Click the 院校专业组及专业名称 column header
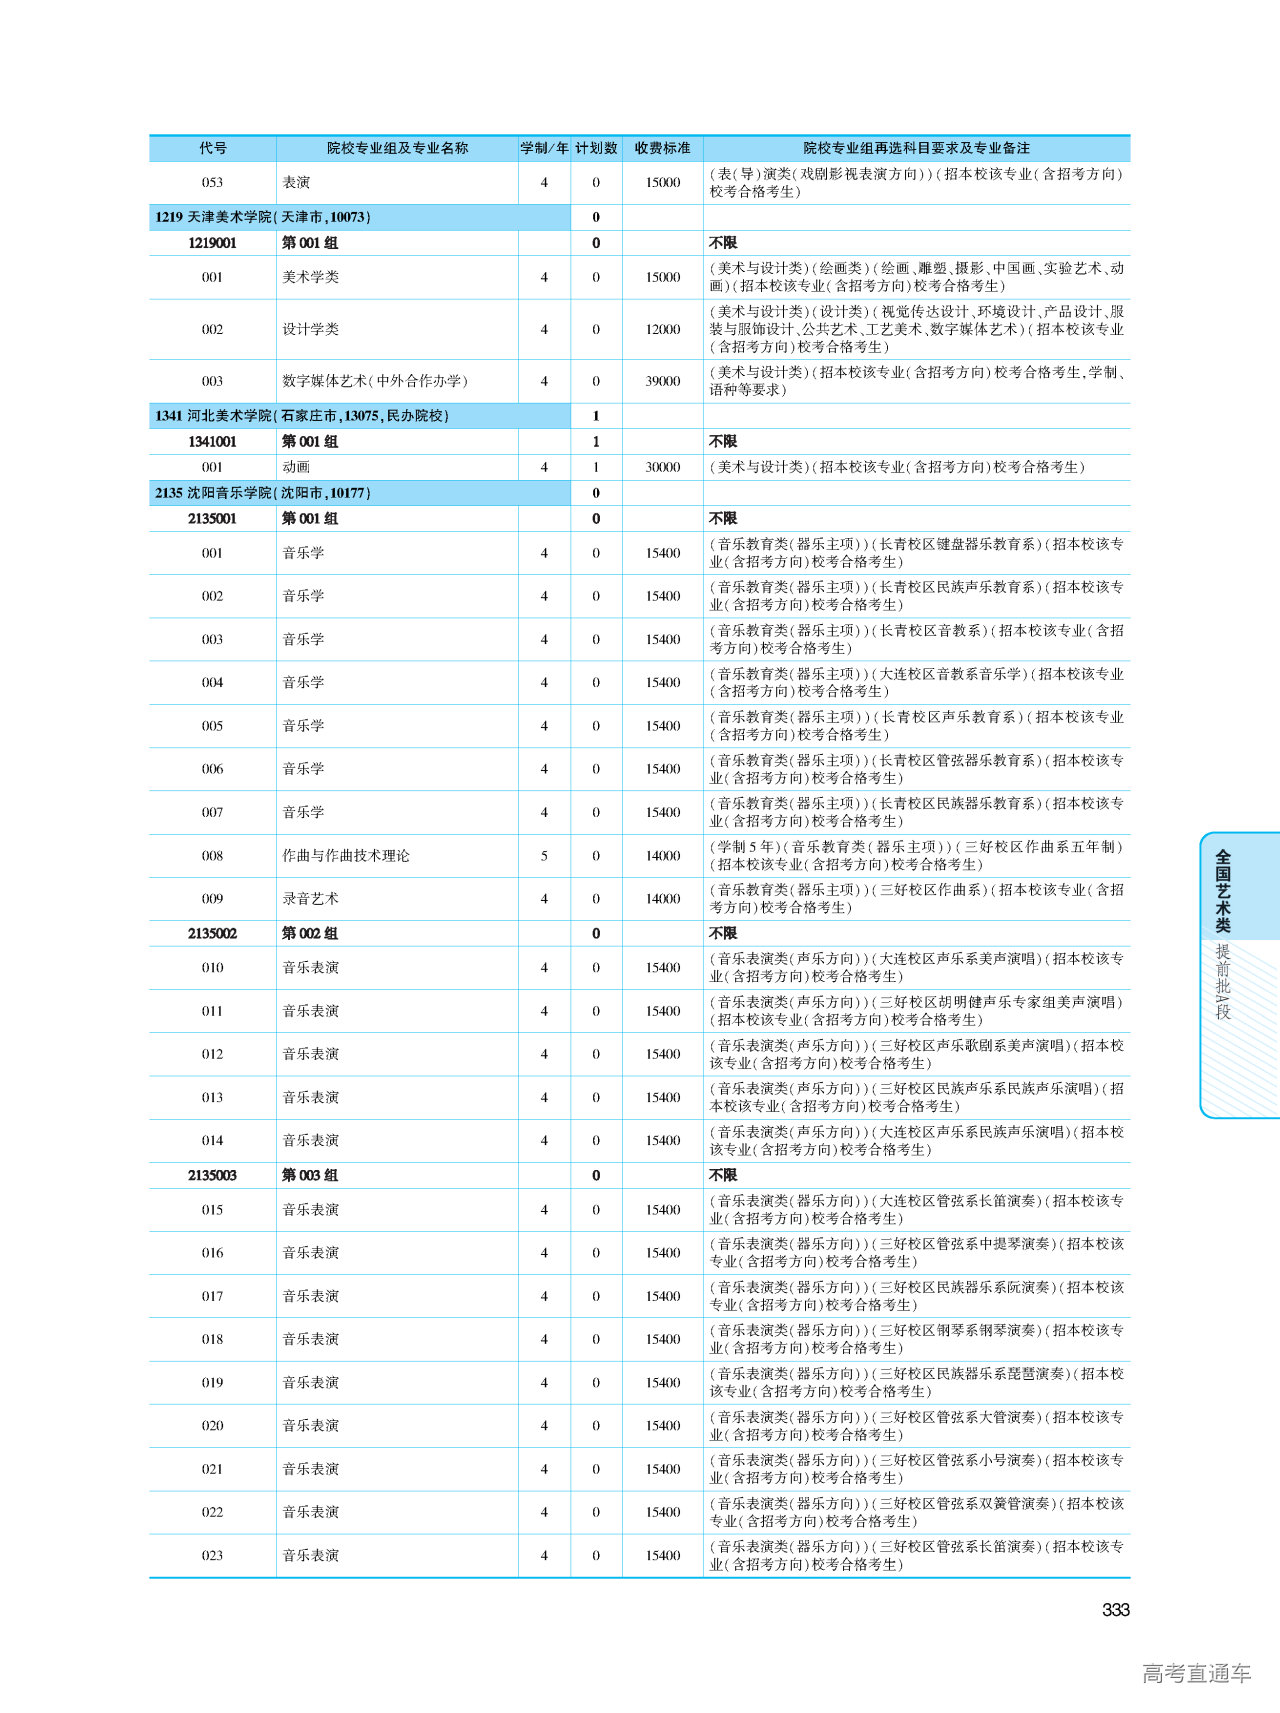 point(397,148)
